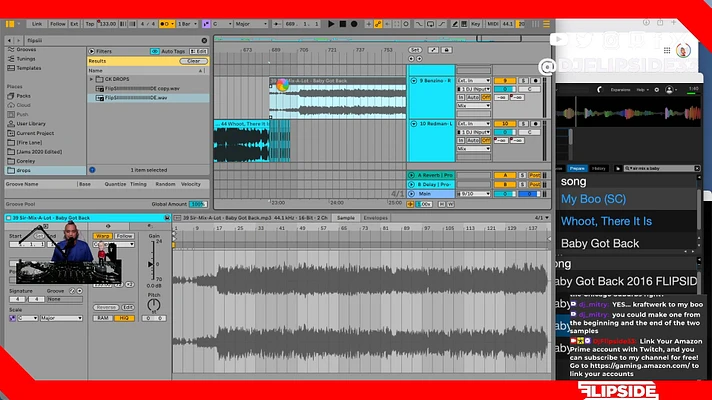Click the Clear results button
The image size is (712, 400).
coord(193,61)
